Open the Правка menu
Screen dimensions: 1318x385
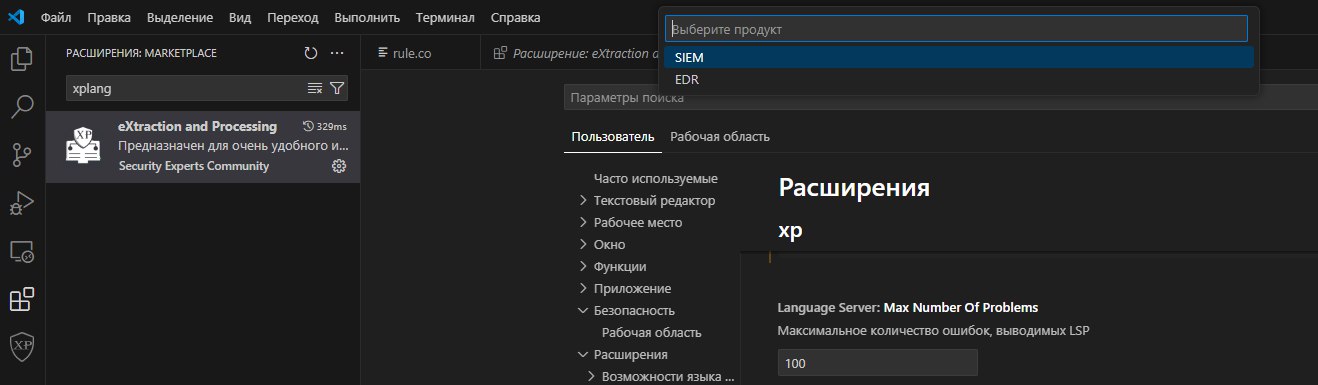109,18
